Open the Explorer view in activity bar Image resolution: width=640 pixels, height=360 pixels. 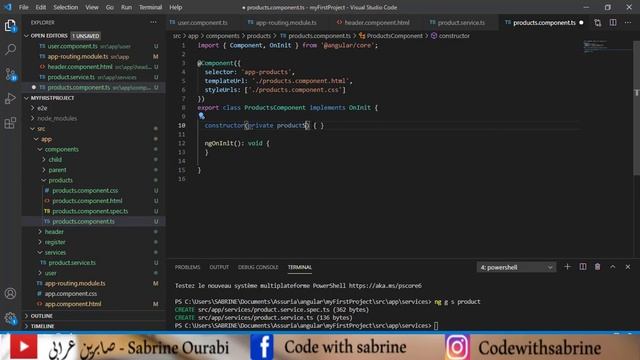(10, 26)
